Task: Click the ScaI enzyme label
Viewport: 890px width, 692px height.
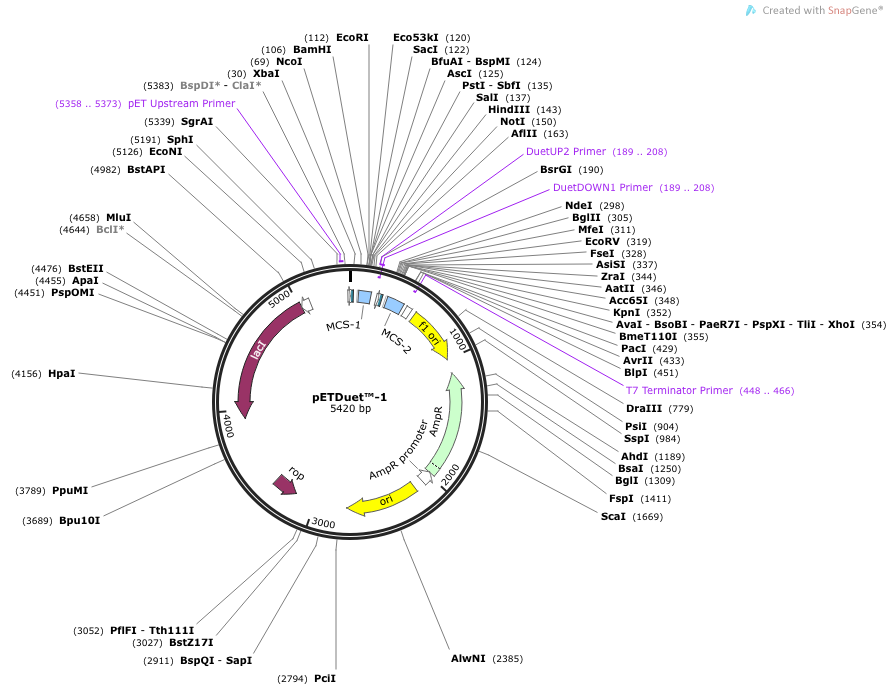Action: (x=613, y=516)
